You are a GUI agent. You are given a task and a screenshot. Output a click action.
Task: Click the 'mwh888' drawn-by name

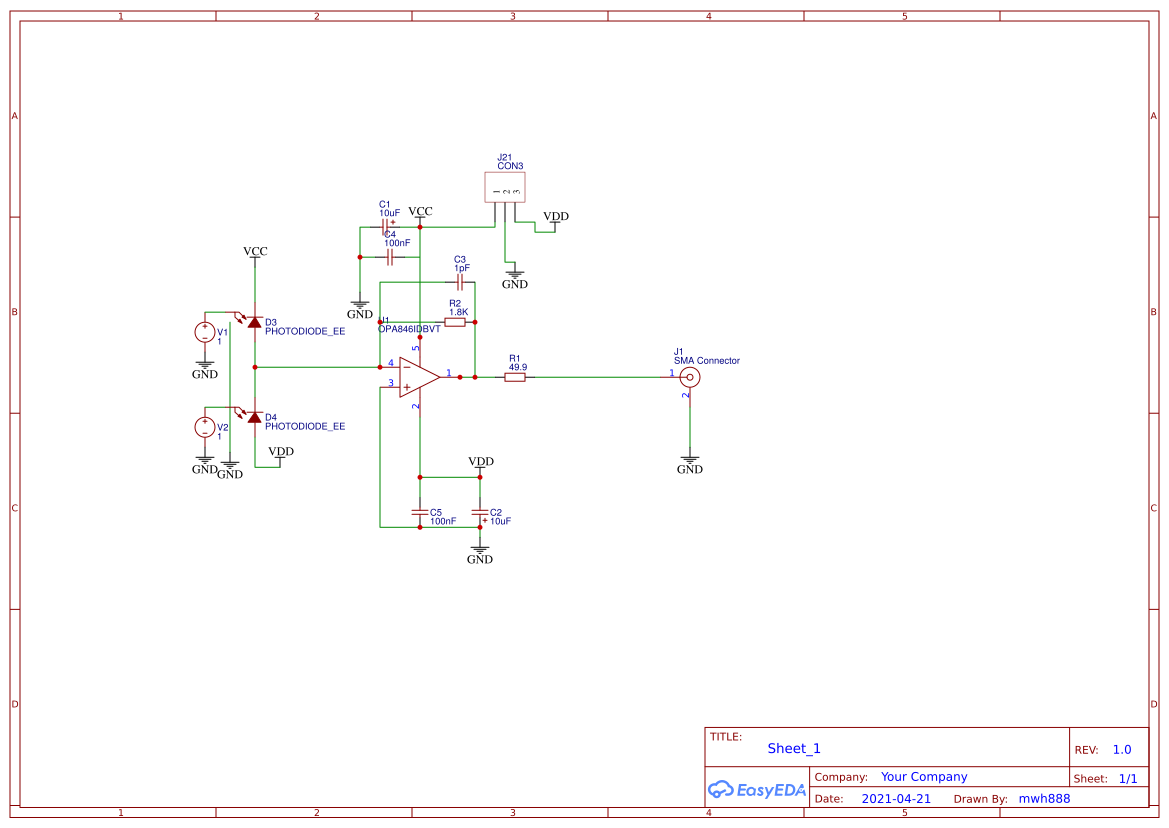1044,799
